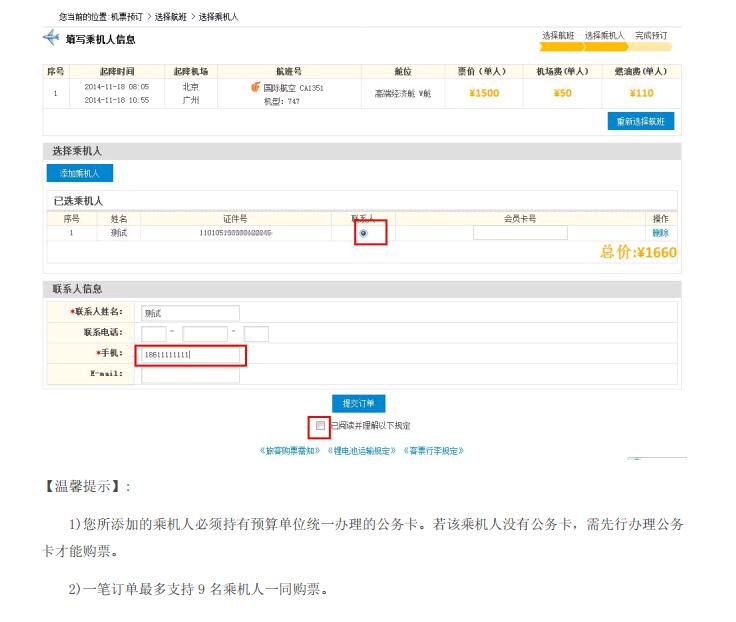The height and width of the screenshot is (622, 736).
Task: Click the airplane icon beside 填写乘机人信息
Action: (51, 38)
